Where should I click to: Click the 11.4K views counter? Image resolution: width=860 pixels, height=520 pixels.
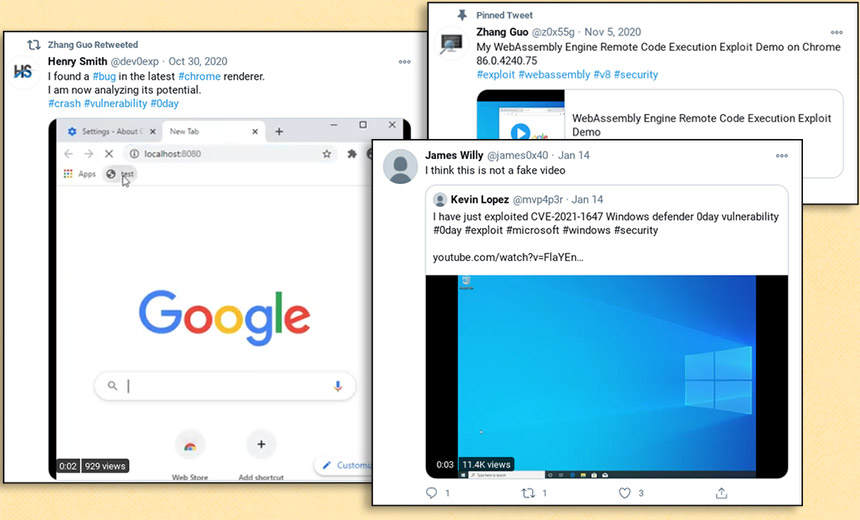tap(486, 465)
